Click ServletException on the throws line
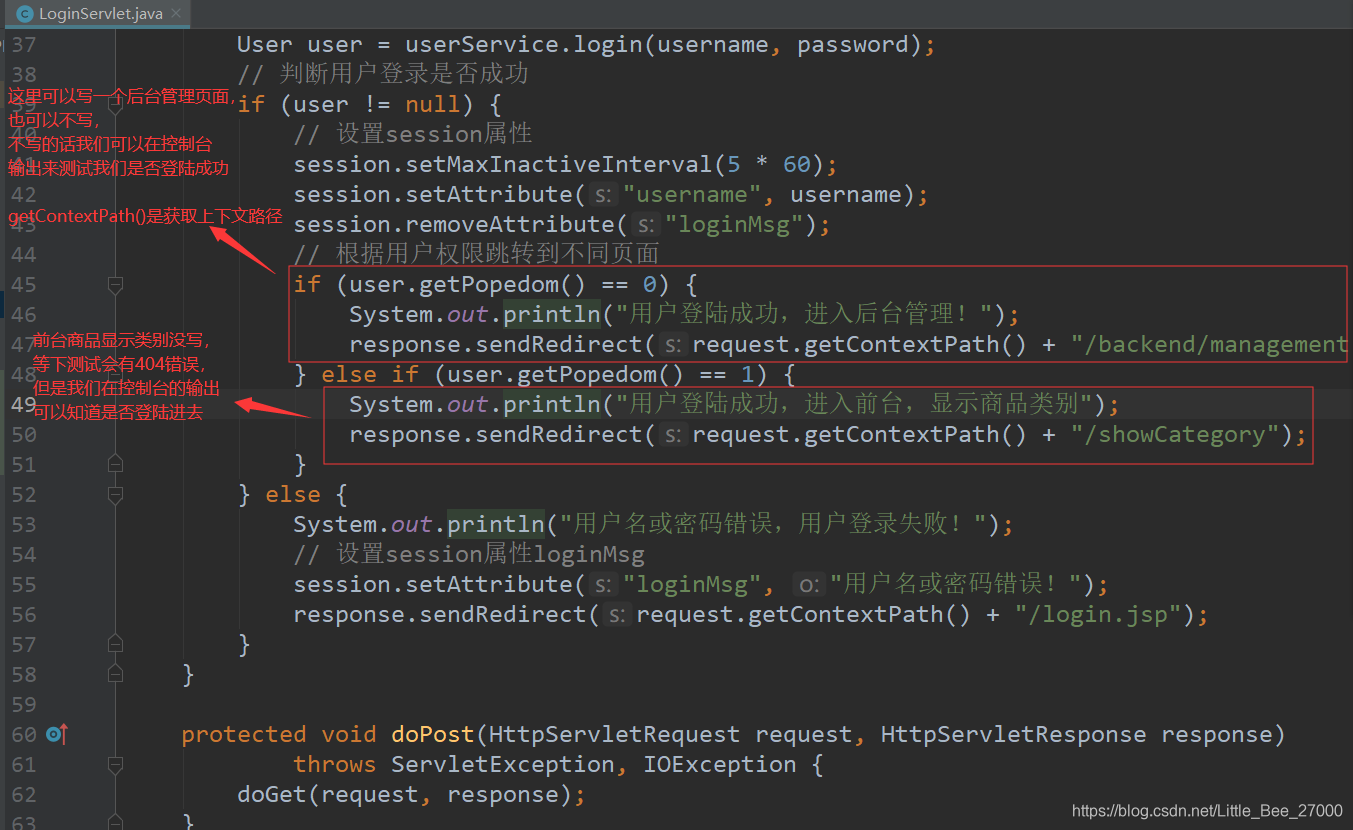 (502, 765)
